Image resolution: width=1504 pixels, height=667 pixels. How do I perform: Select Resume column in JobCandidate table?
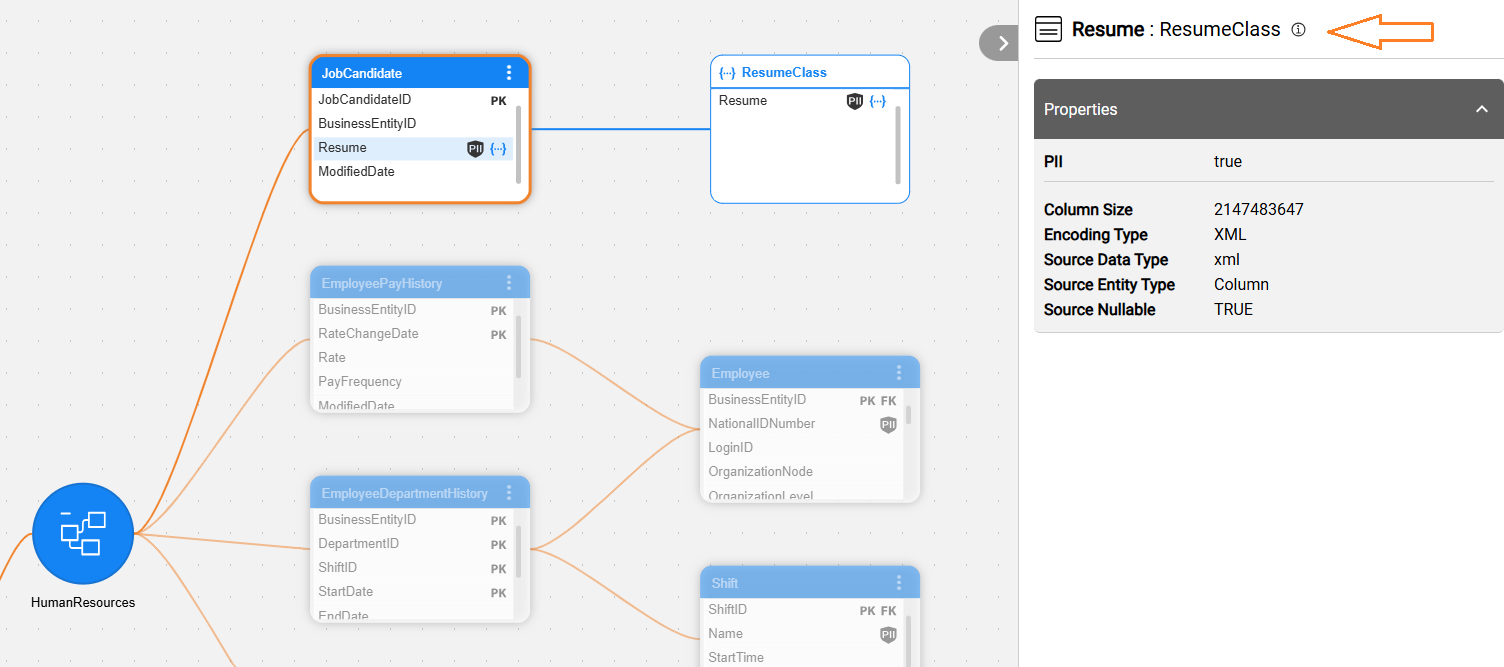pyautogui.click(x=413, y=148)
